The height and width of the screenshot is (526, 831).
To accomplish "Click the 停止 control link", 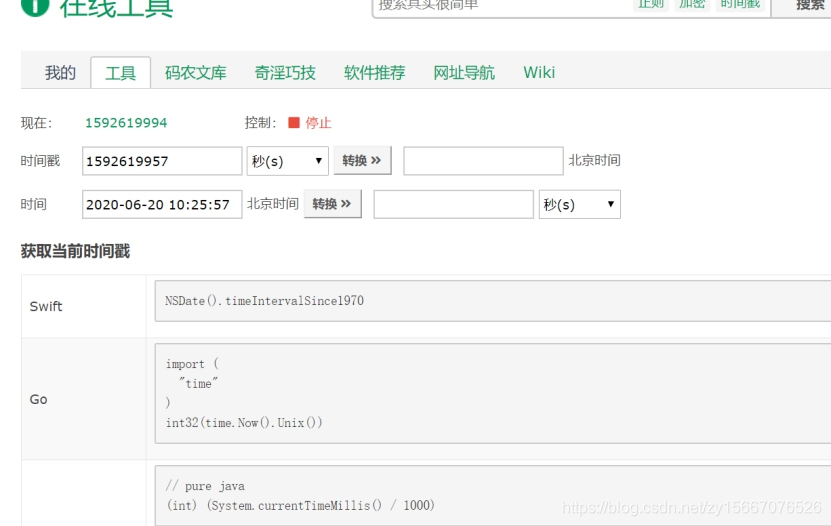I will (318, 123).
